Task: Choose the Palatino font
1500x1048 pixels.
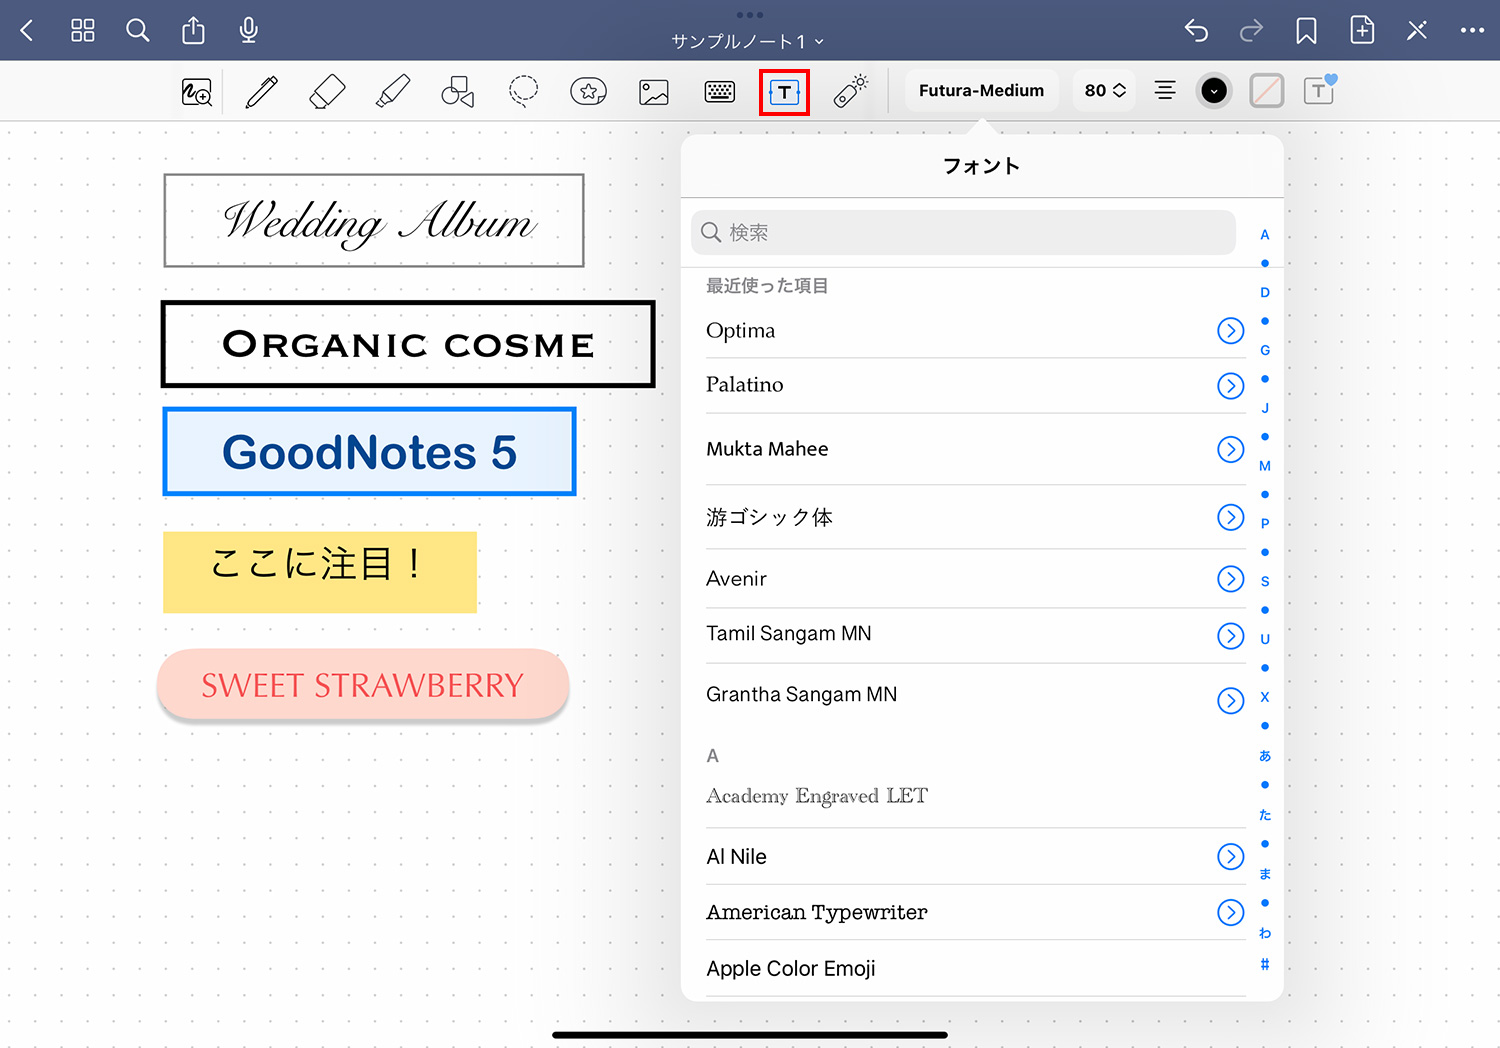Action: (x=744, y=385)
